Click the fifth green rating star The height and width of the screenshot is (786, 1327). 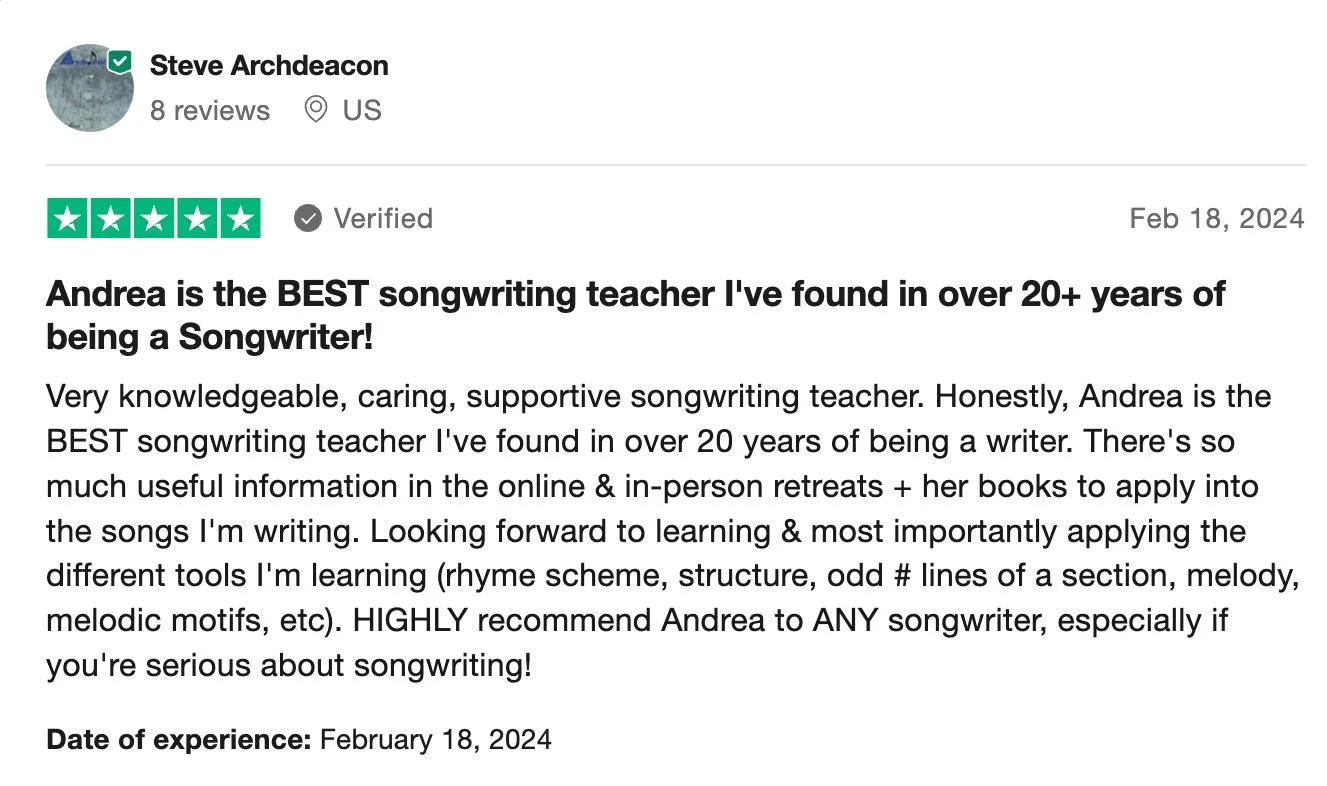tap(240, 218)
